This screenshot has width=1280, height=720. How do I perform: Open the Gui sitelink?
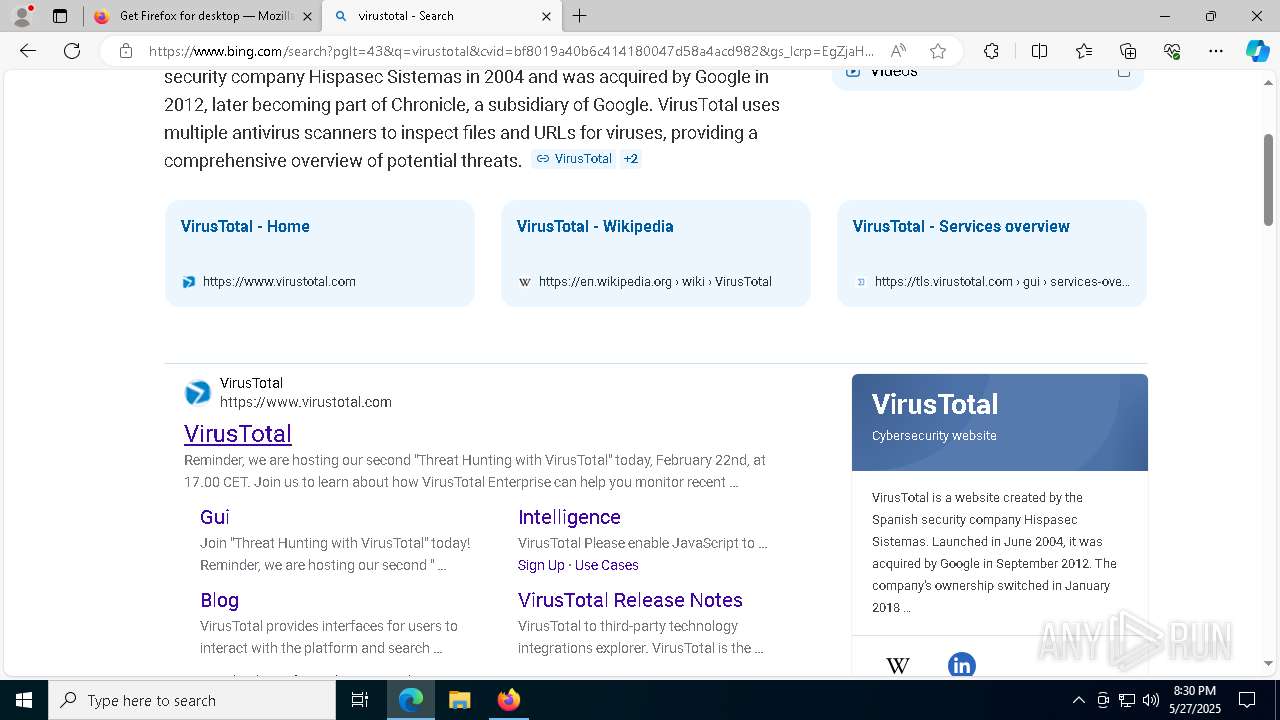pyautogui.click(x=215, y=517)
